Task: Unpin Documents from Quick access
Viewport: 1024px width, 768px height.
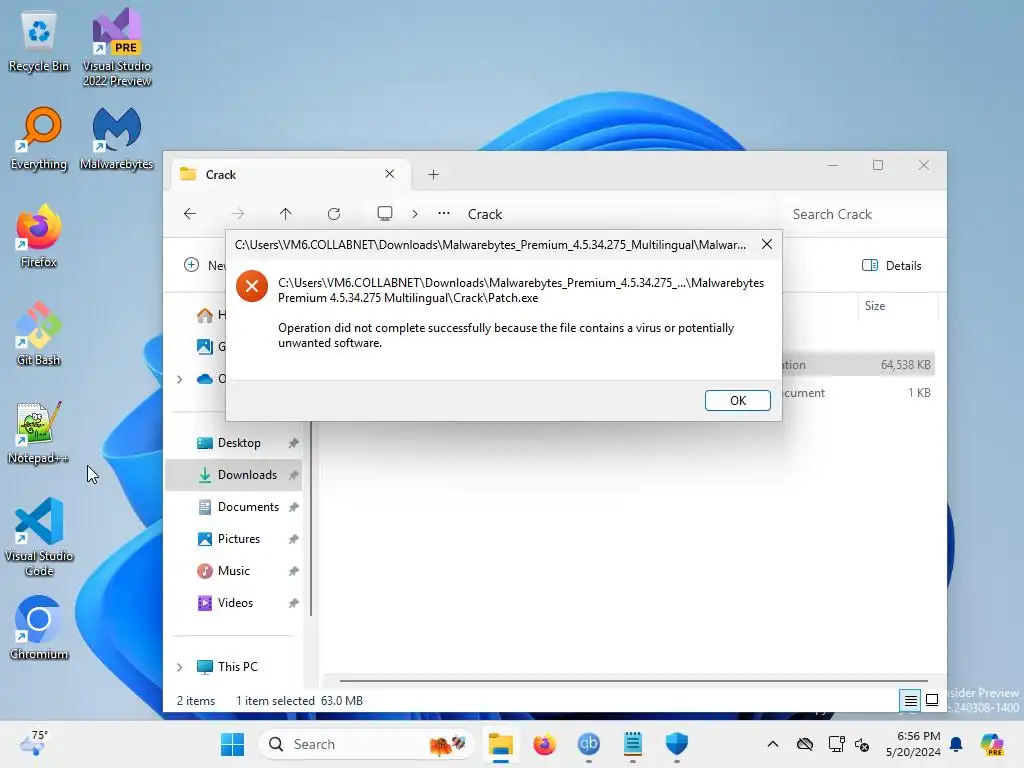Action: [x=294, y=507]
